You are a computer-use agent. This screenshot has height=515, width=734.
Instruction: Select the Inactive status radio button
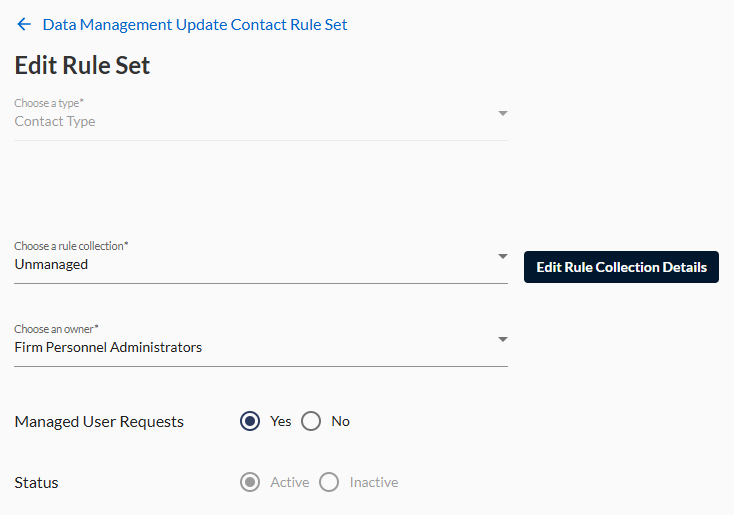pos(329,482)
